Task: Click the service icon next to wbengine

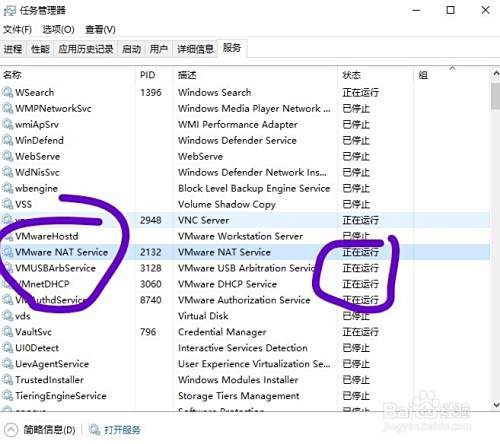Action: 8,188
